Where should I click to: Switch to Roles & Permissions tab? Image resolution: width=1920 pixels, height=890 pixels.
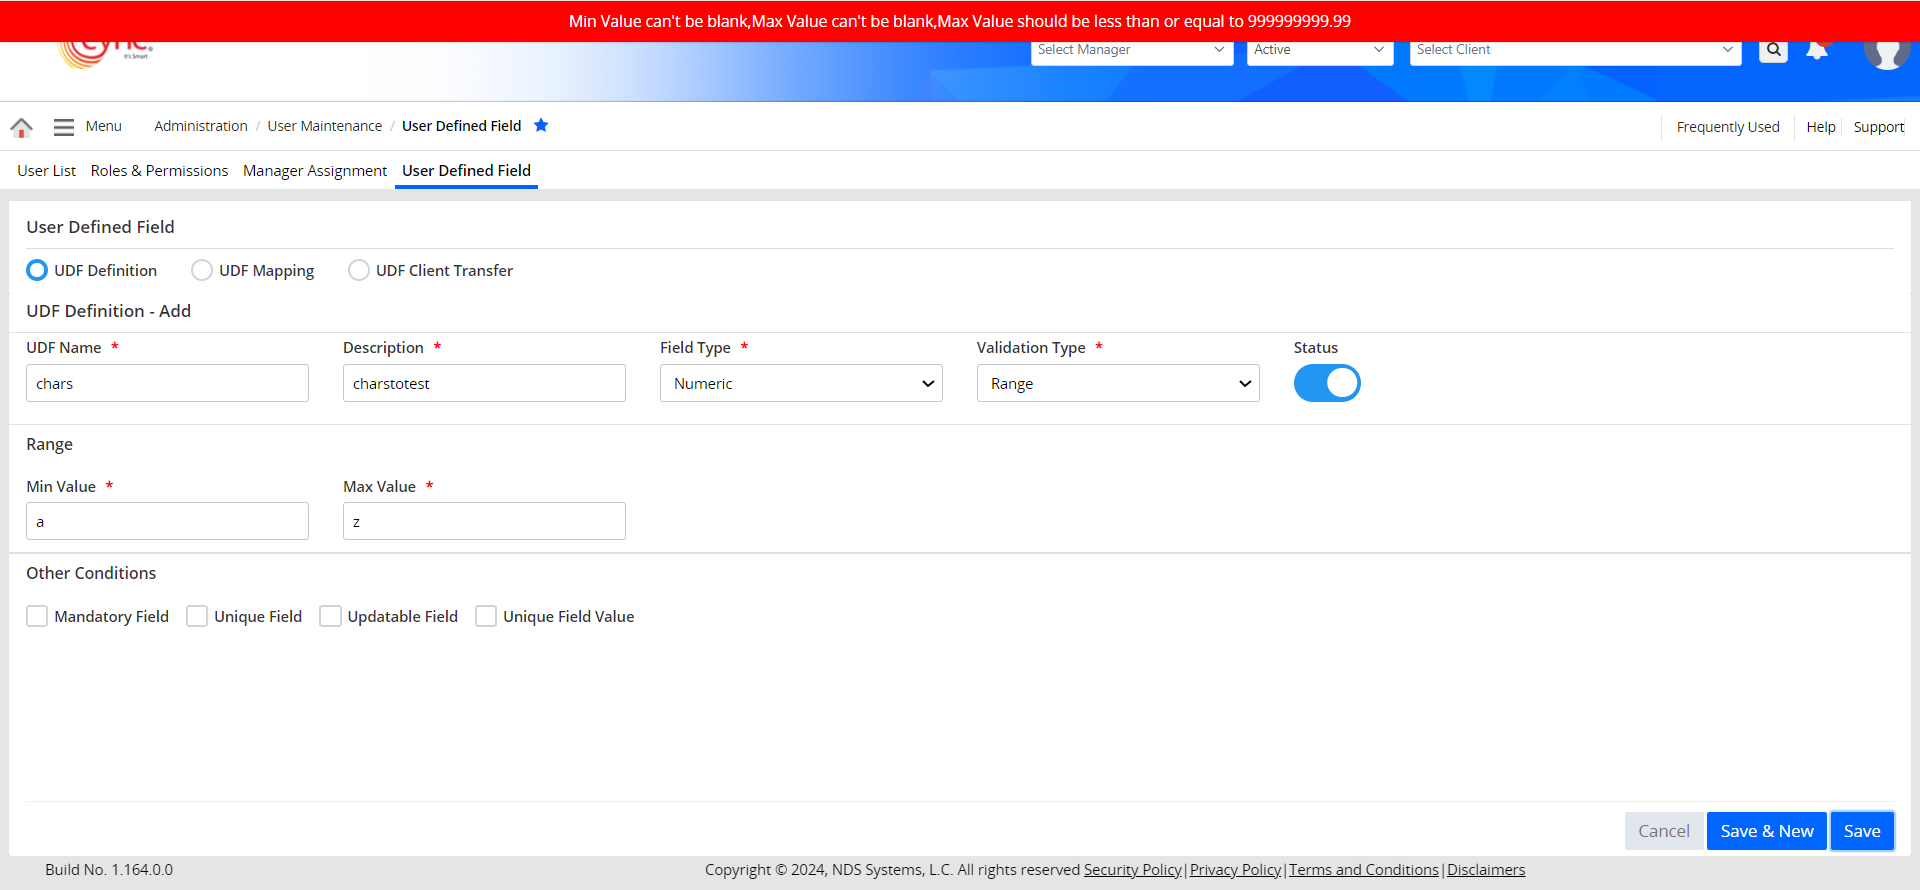159,171
